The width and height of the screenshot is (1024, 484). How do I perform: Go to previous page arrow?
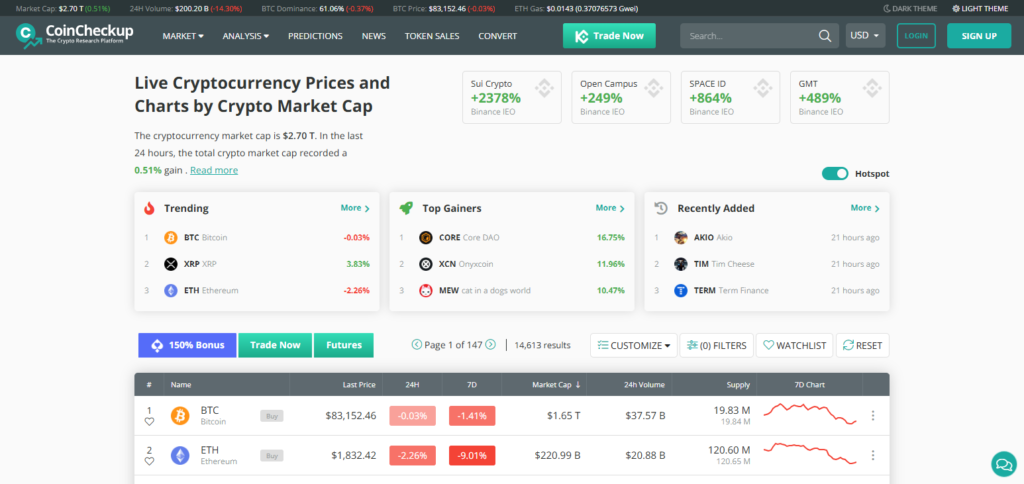coord(417,345)
